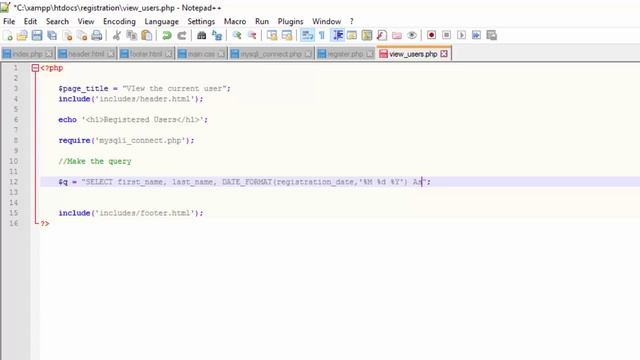Image resolution: width=640 pixels, height=360 pixels.
Task: Open the Run menu
Action: (262, 21)
